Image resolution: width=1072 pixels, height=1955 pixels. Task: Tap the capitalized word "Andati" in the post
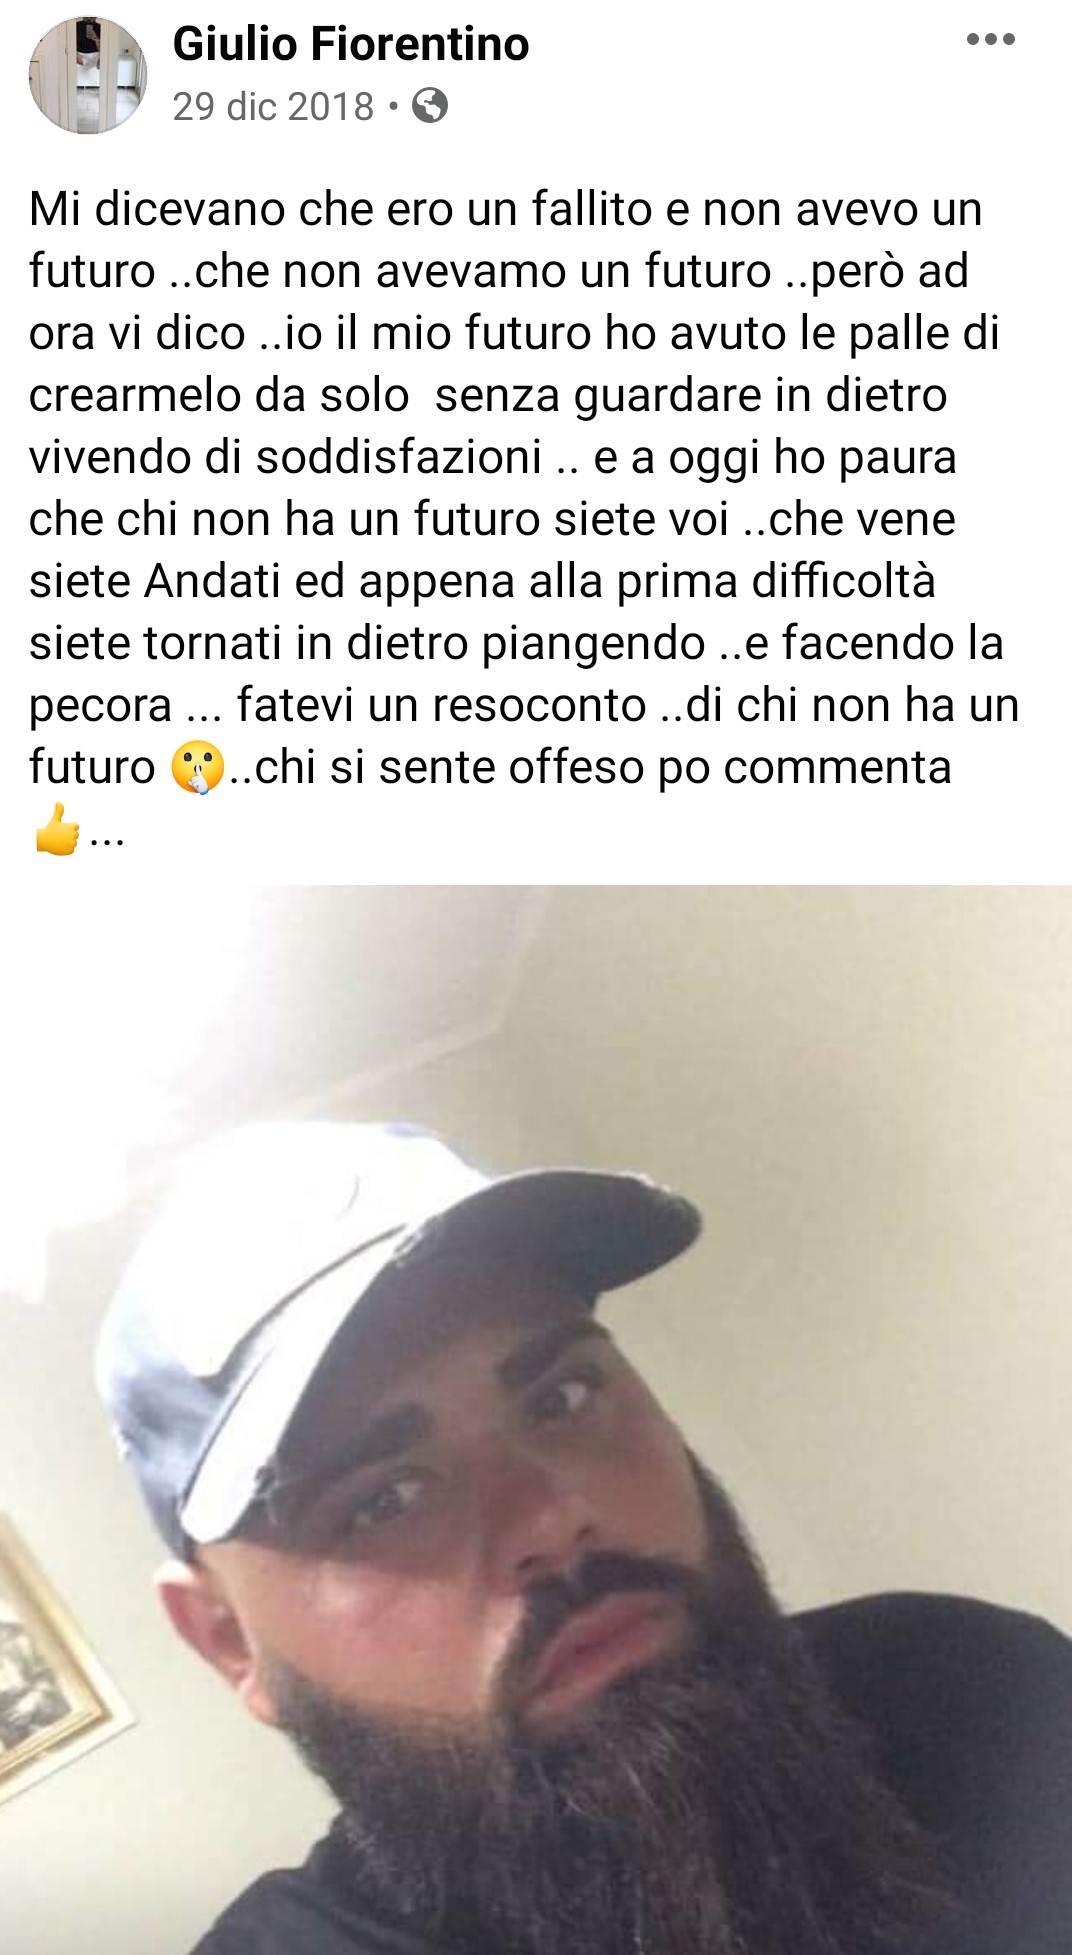coord(212,581)
